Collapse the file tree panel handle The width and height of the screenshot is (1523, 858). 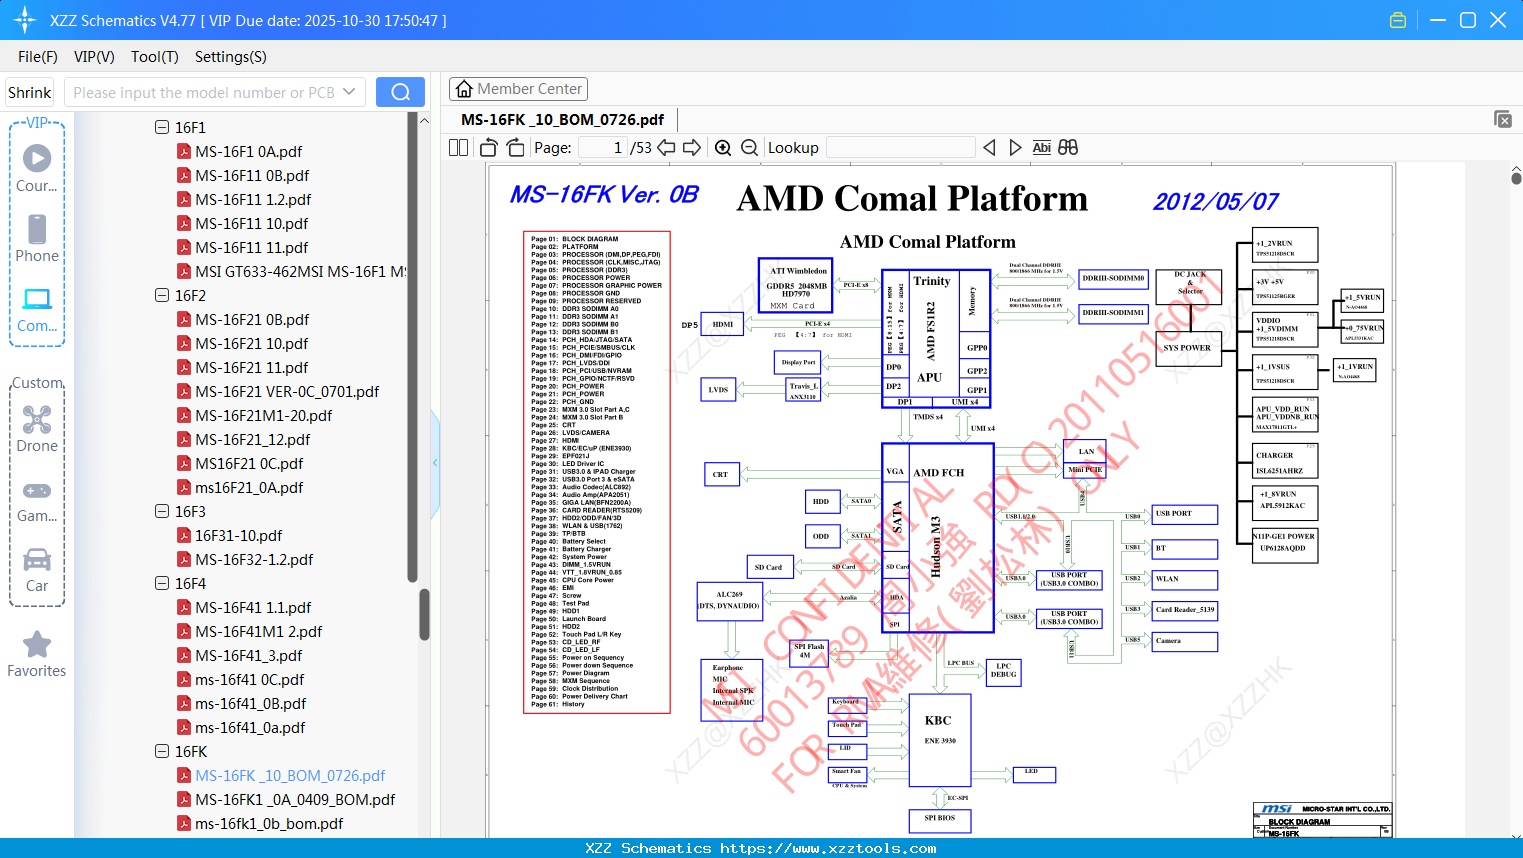pos(435,463)
